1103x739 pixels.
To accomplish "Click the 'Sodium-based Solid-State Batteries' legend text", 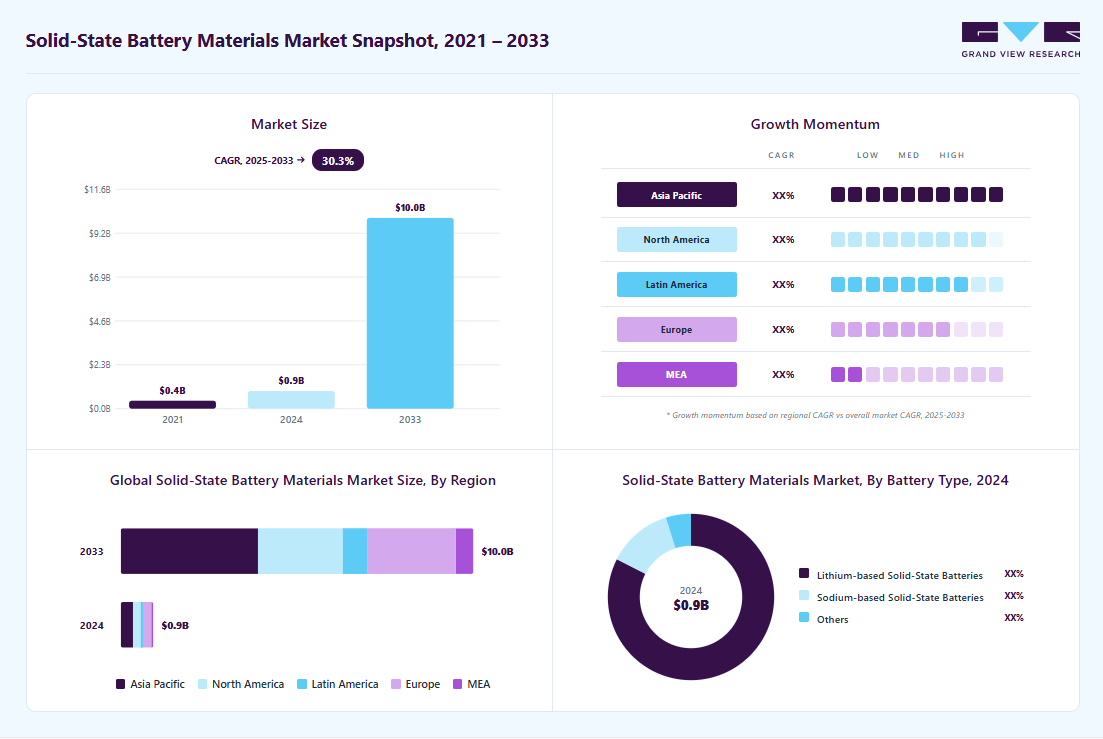I will [900, 597].
